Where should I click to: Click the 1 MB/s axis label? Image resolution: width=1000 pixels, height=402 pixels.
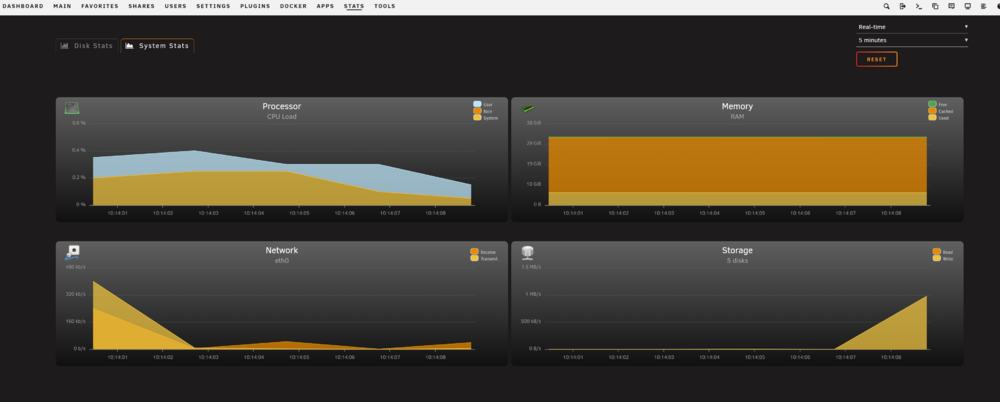tap(533, 294)
